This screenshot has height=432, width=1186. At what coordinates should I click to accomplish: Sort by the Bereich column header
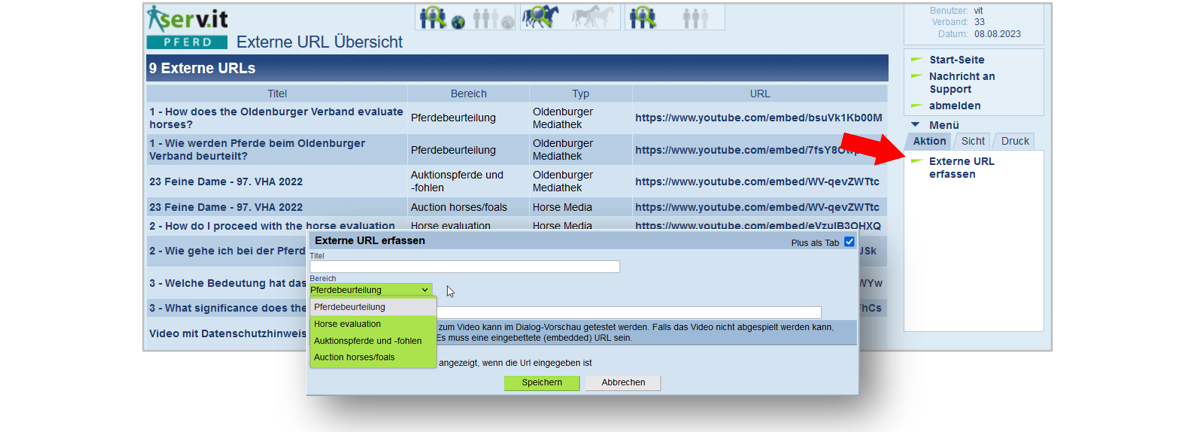[468, 94]
